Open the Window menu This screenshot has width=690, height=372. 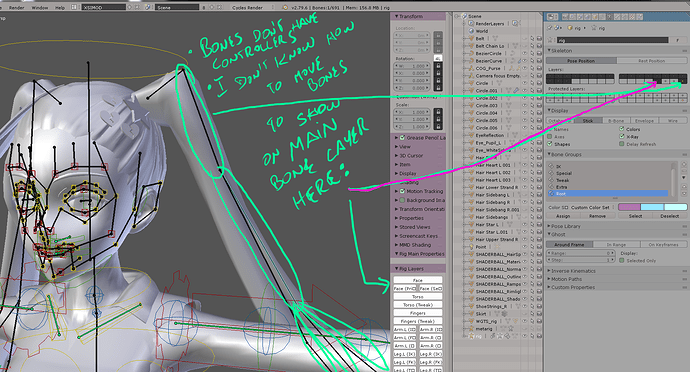[x=40, y=7]
